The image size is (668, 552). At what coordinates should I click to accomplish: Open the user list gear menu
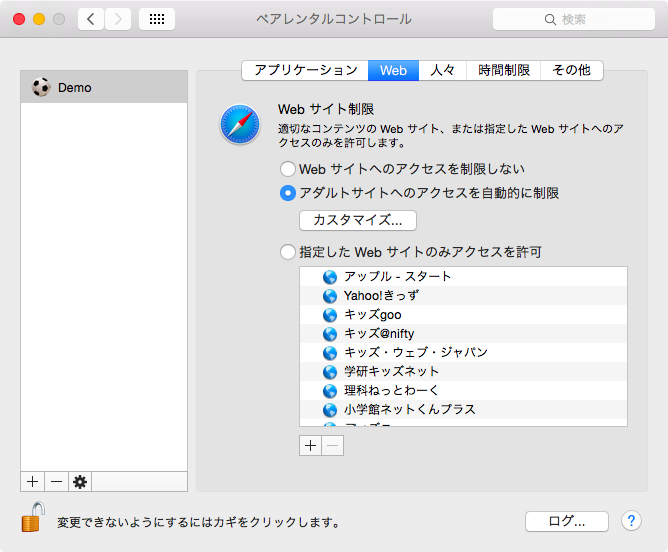tap(80, 482)
